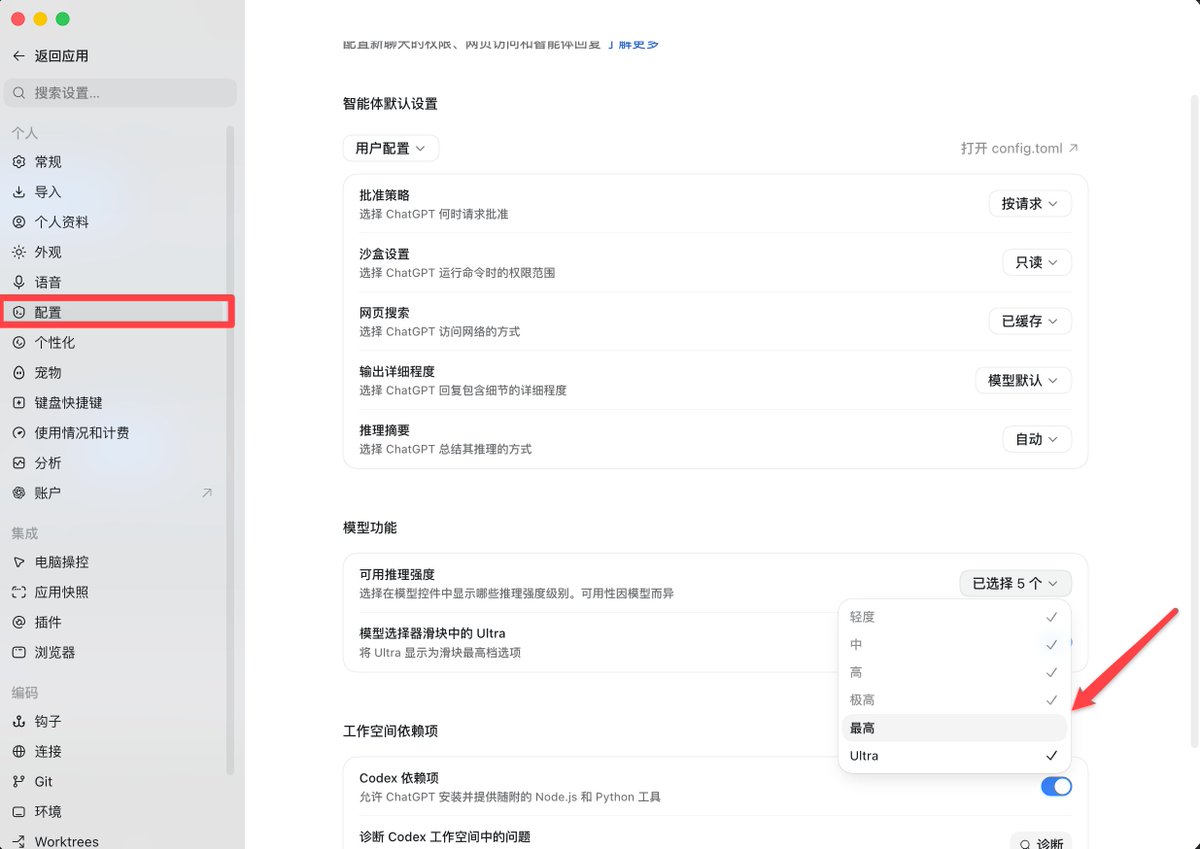This screenshot has width=1200, height=849.
Task: Click 返回应用 to leave settings
Action: [x=51, y=56]
